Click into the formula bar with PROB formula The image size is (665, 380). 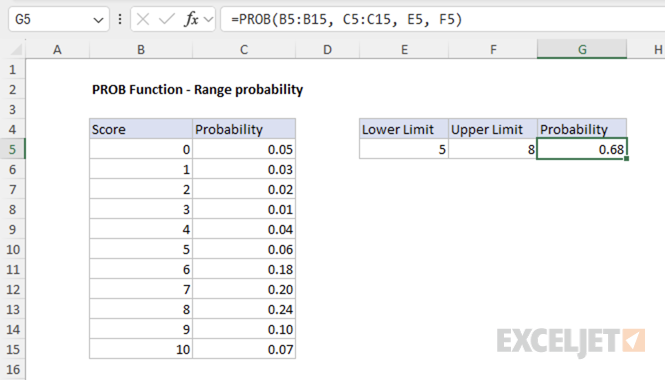click(443, 20)
